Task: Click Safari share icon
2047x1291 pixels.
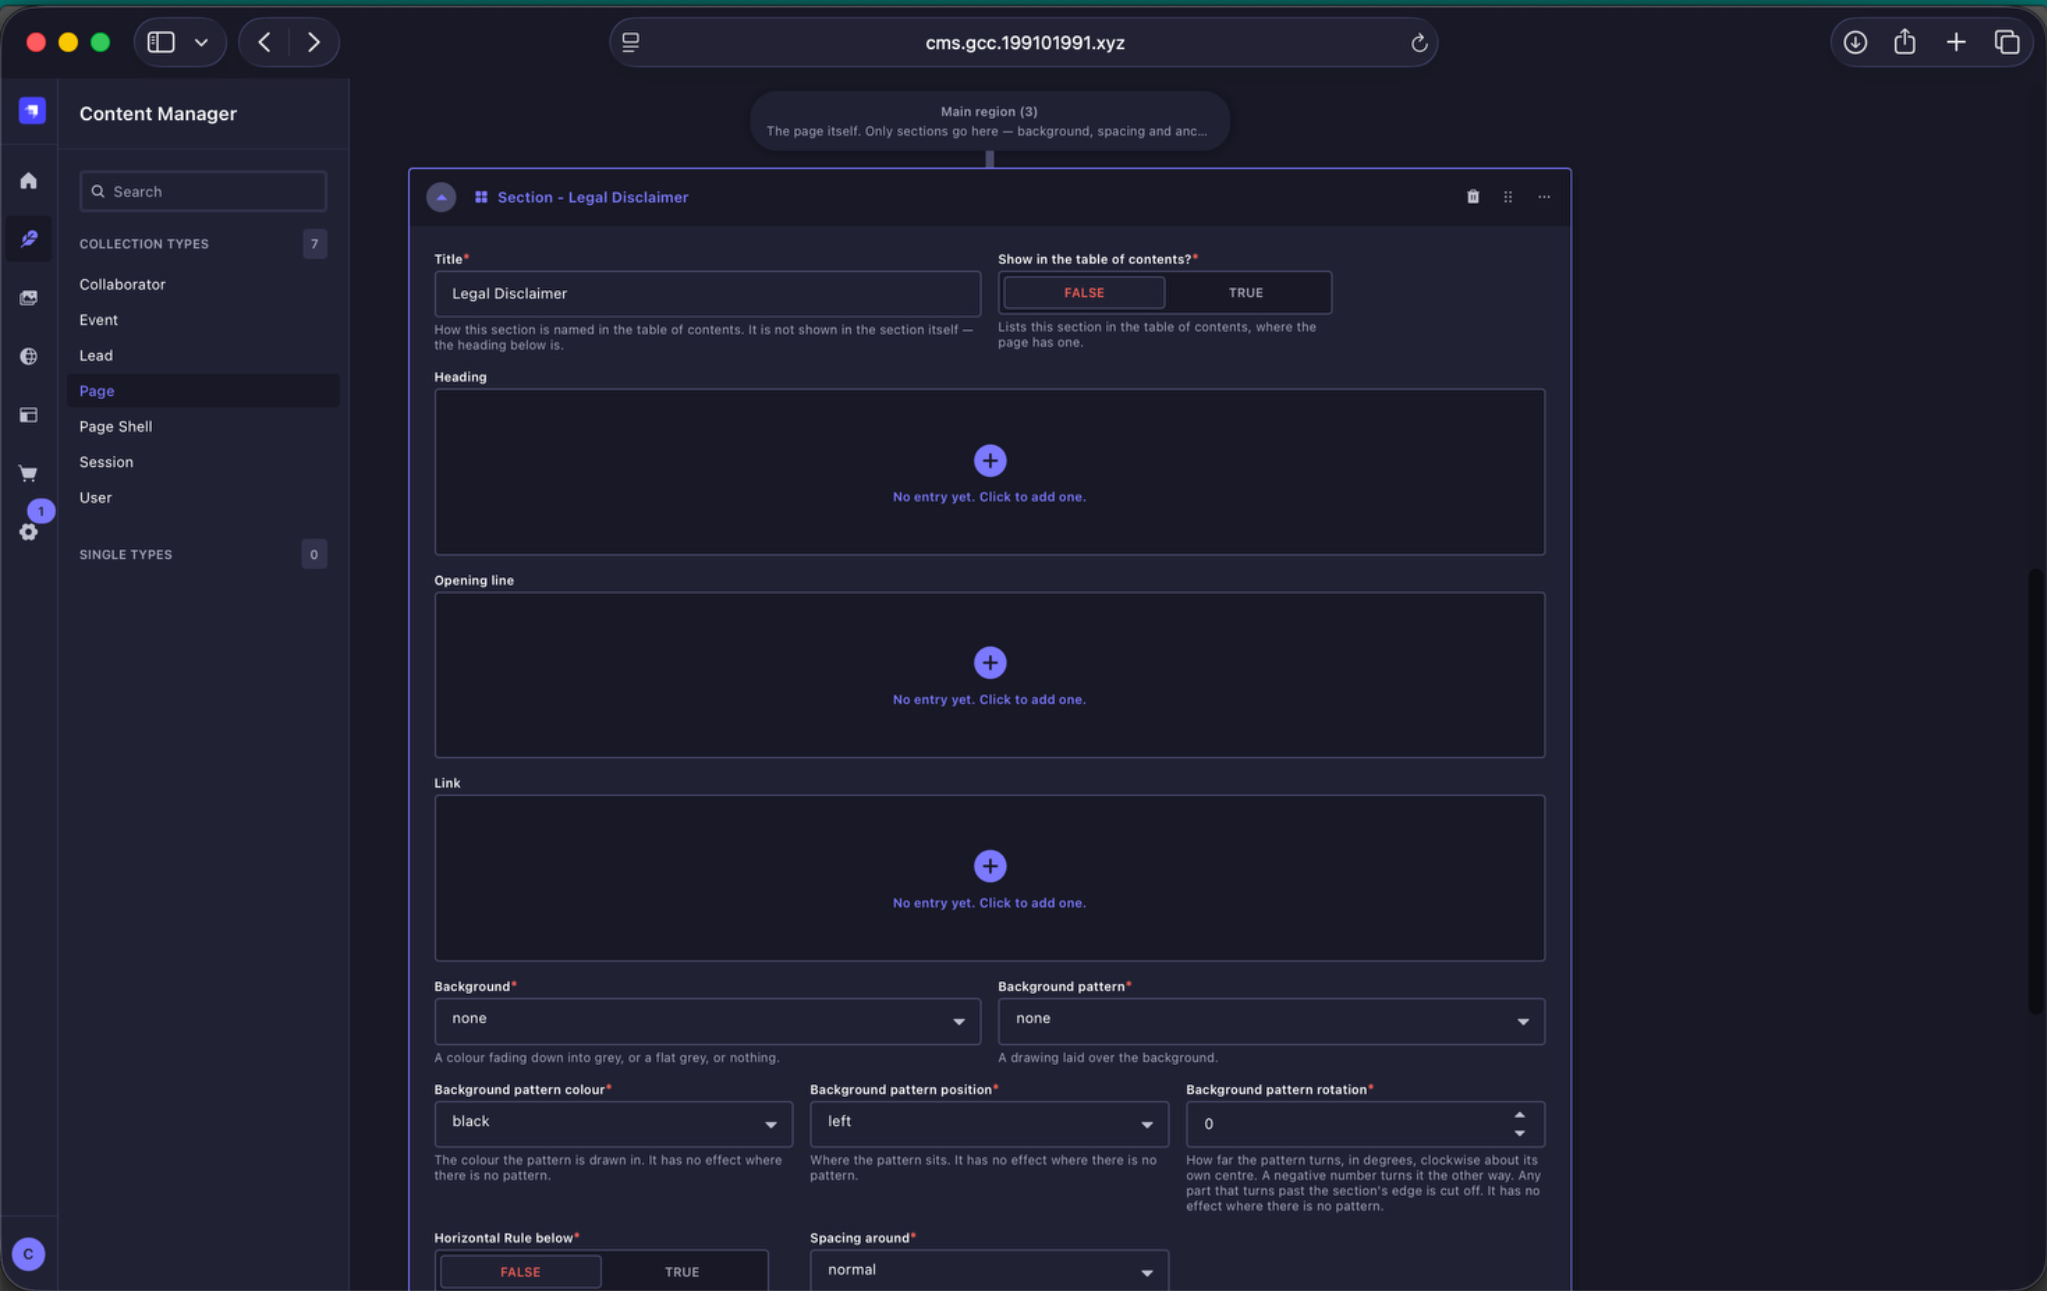Action: point(1905,42)
